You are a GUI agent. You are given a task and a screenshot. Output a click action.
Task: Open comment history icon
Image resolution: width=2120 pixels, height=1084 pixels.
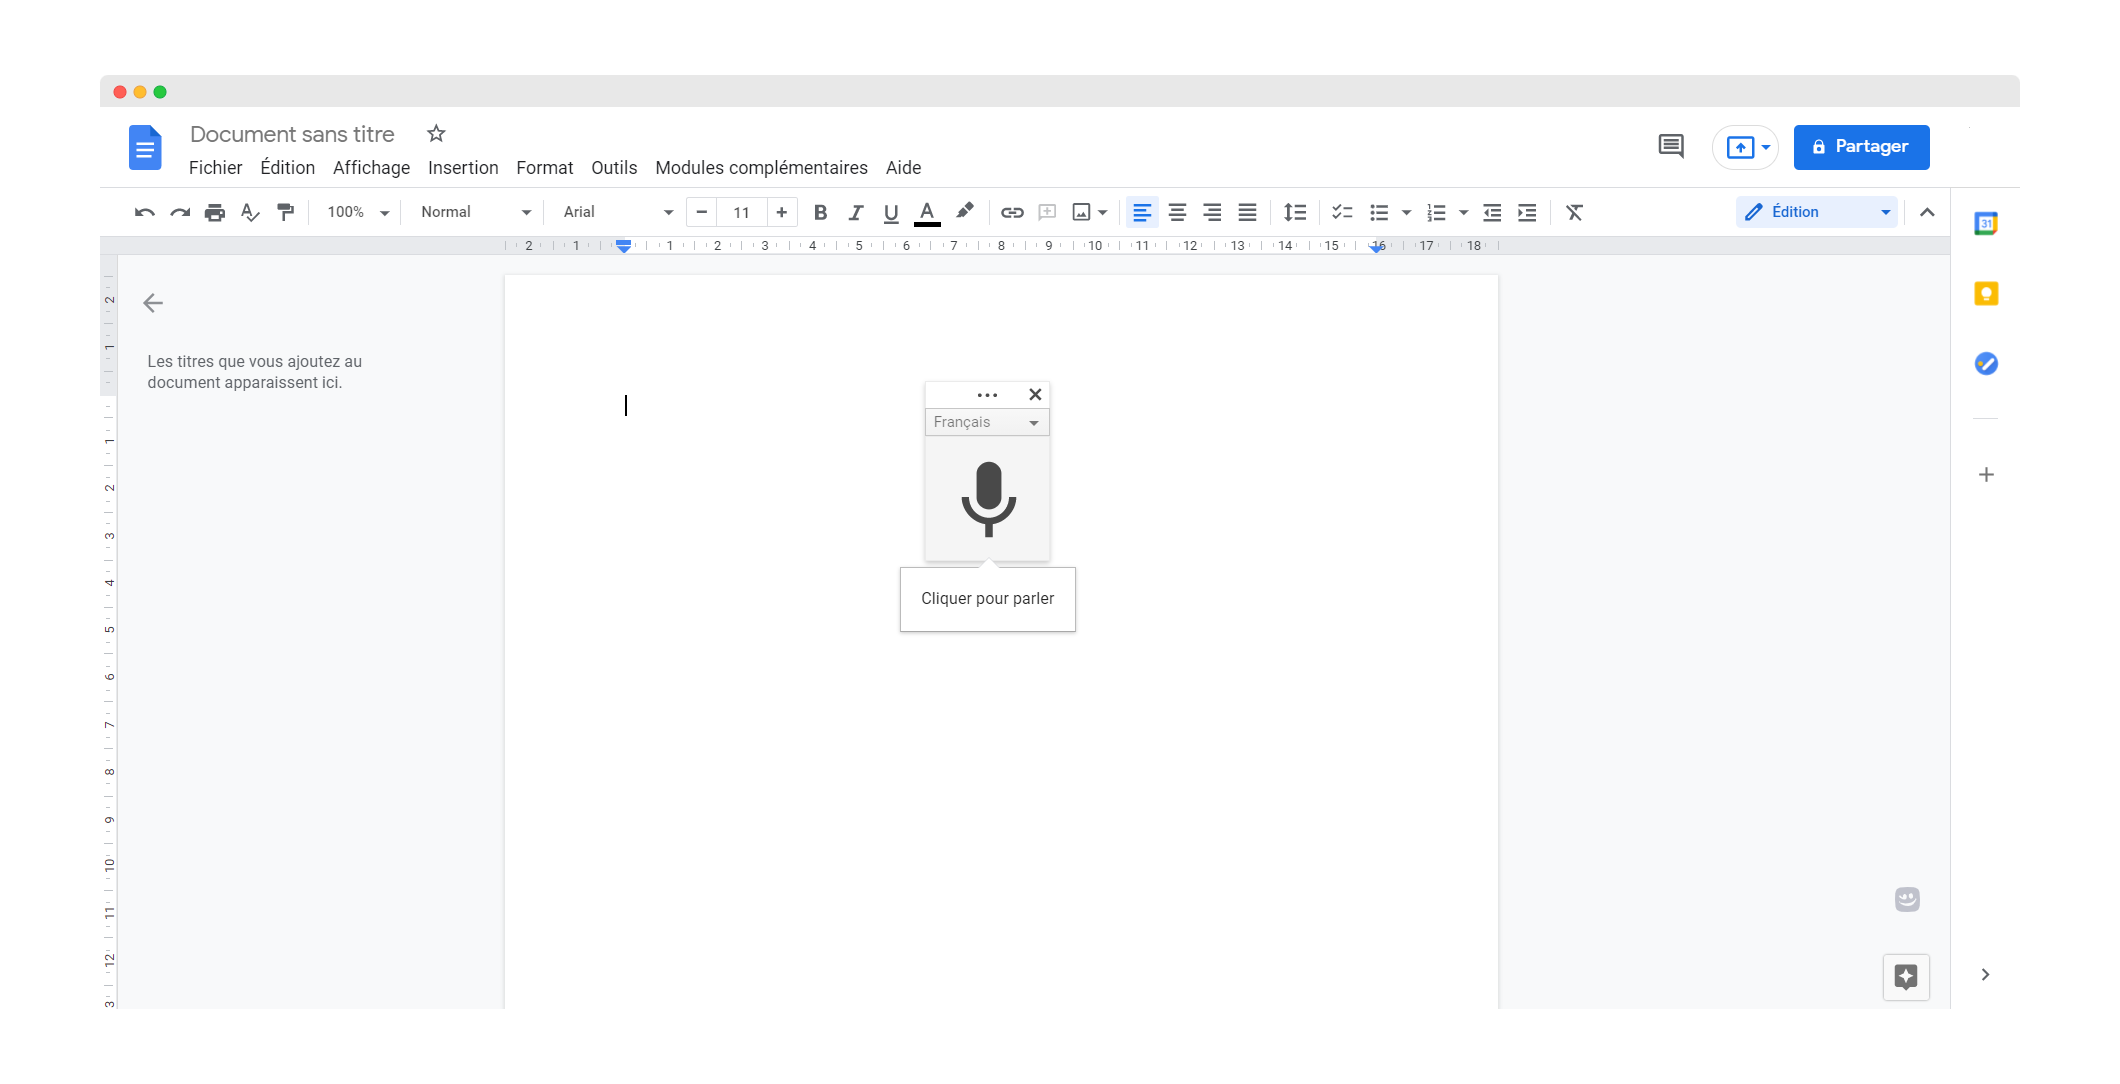tap(1670, 147)
